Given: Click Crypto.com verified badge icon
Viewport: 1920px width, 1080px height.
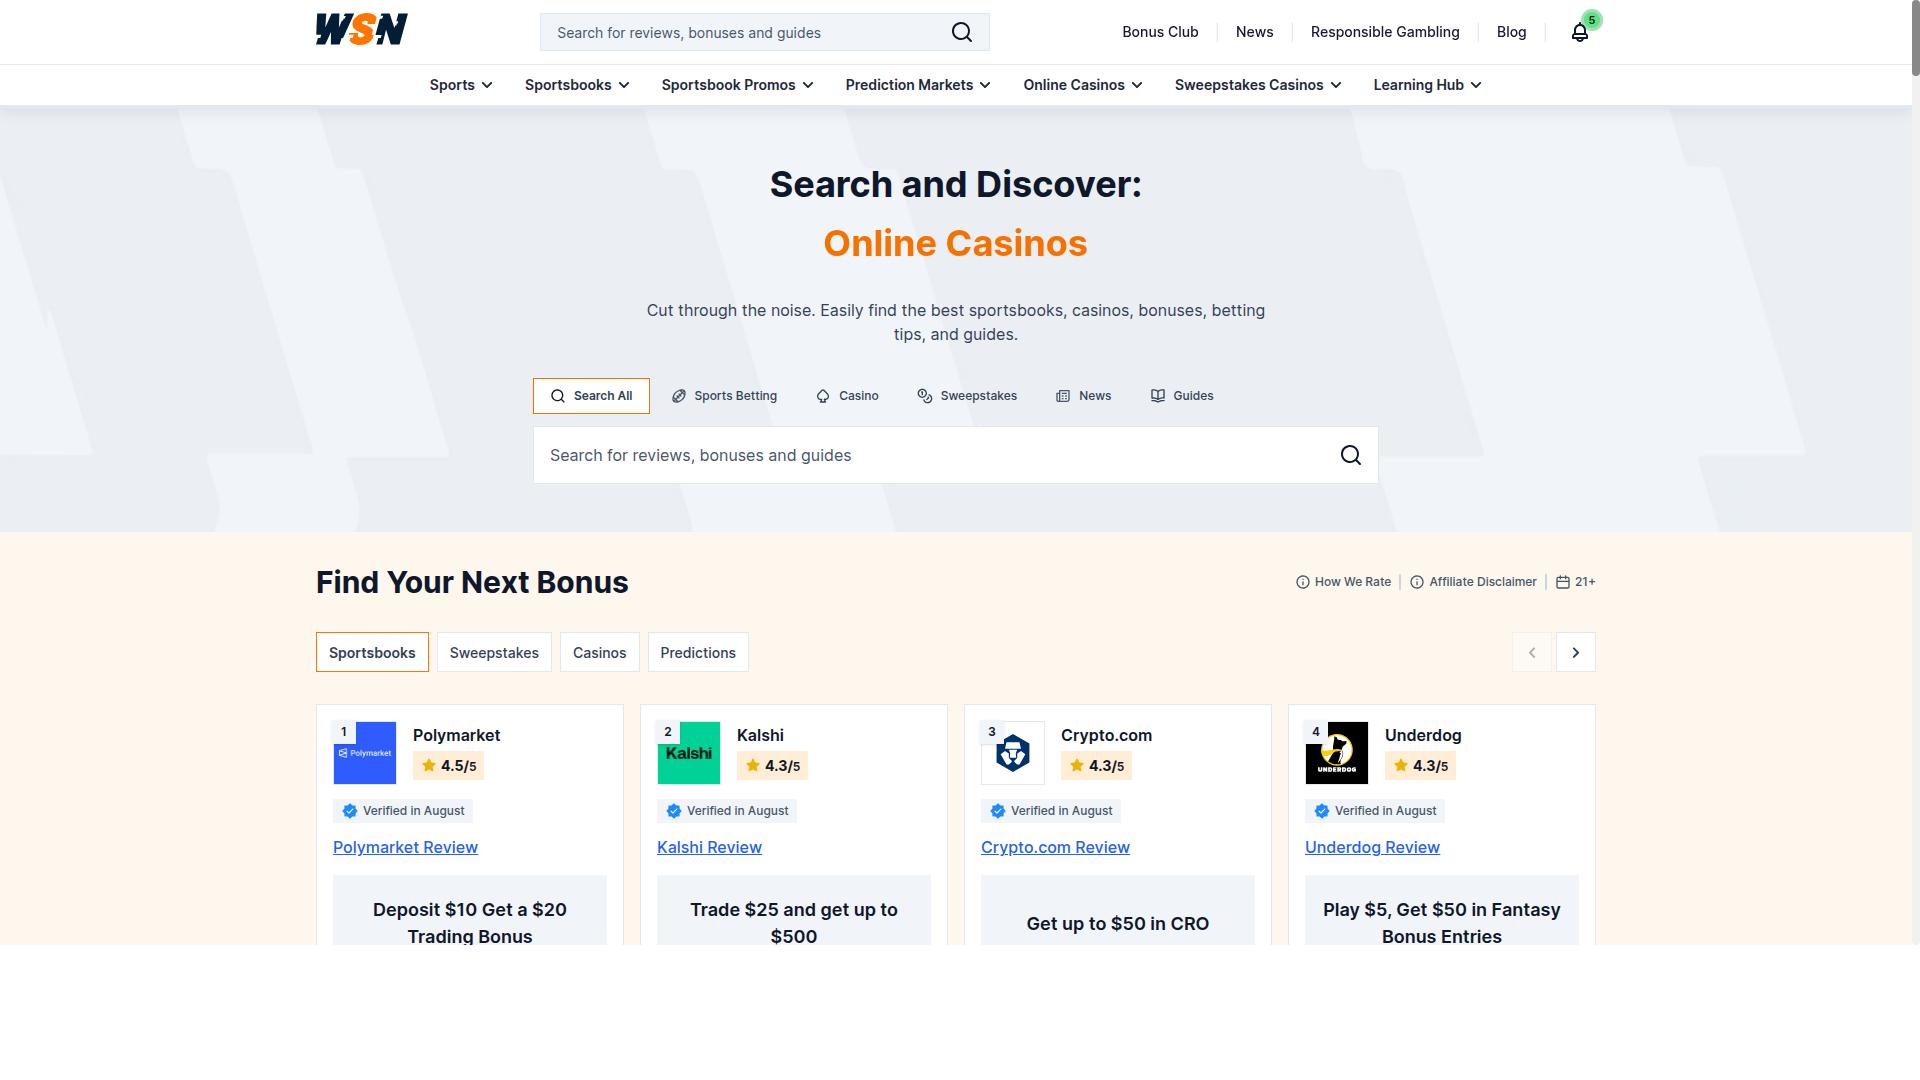Looking at the screenshot, I should pos(998,811).
